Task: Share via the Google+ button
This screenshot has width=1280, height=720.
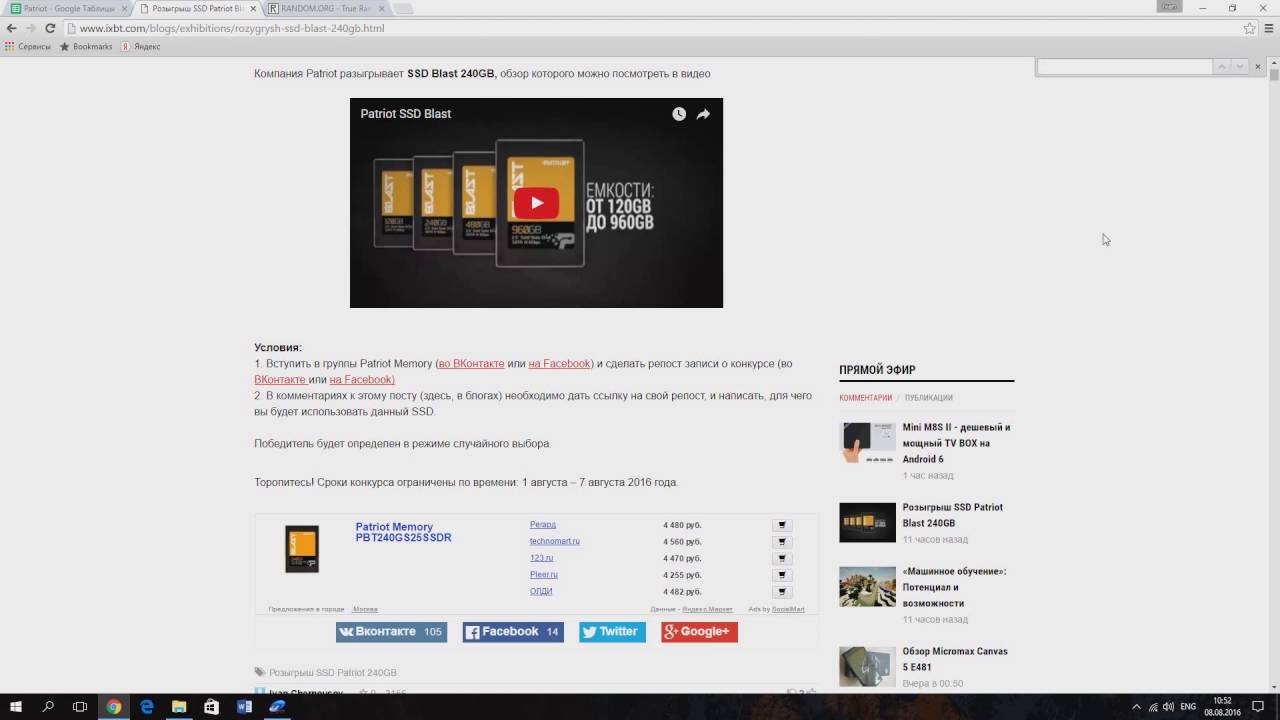Action: coord(699,632)
